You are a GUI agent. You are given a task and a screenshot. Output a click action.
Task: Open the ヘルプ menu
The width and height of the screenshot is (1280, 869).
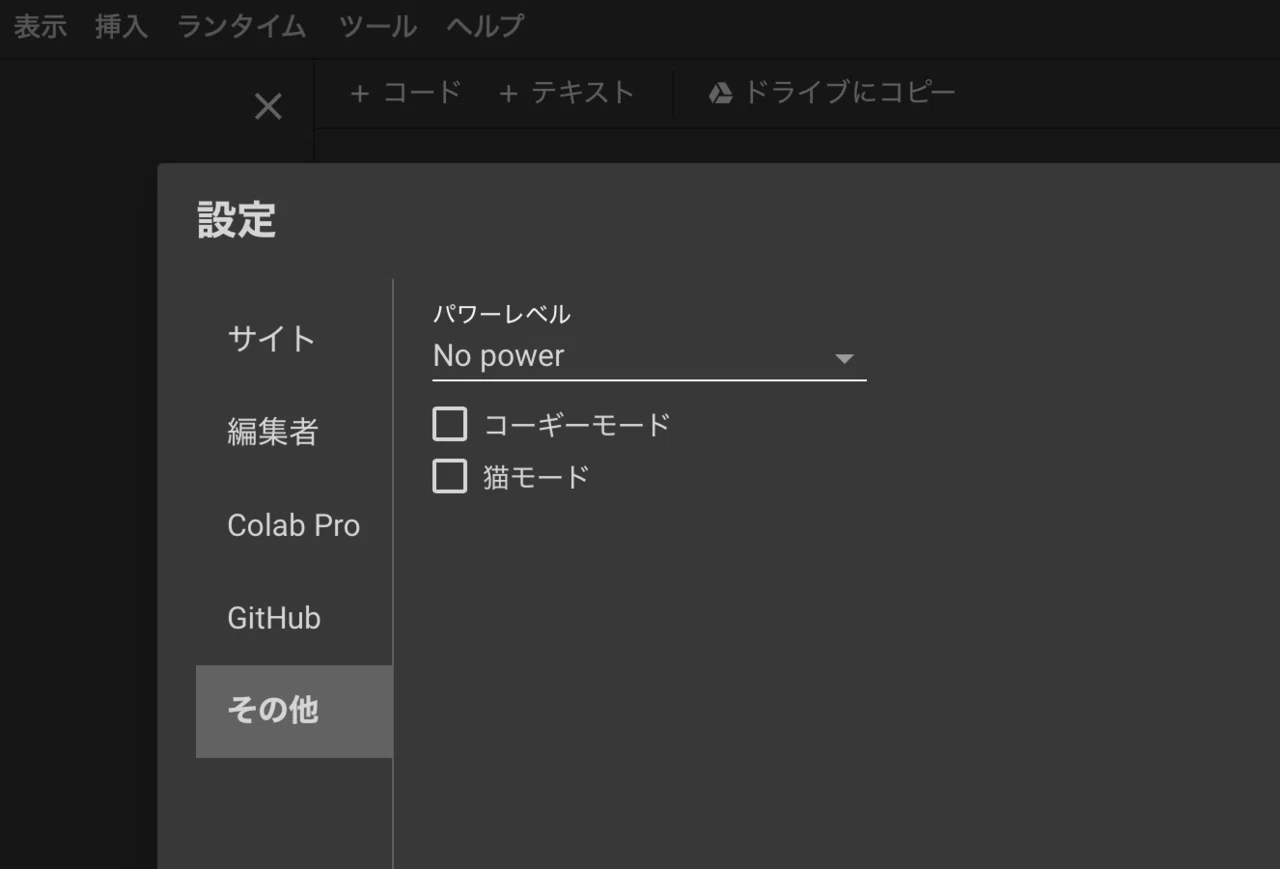[485, 26]
